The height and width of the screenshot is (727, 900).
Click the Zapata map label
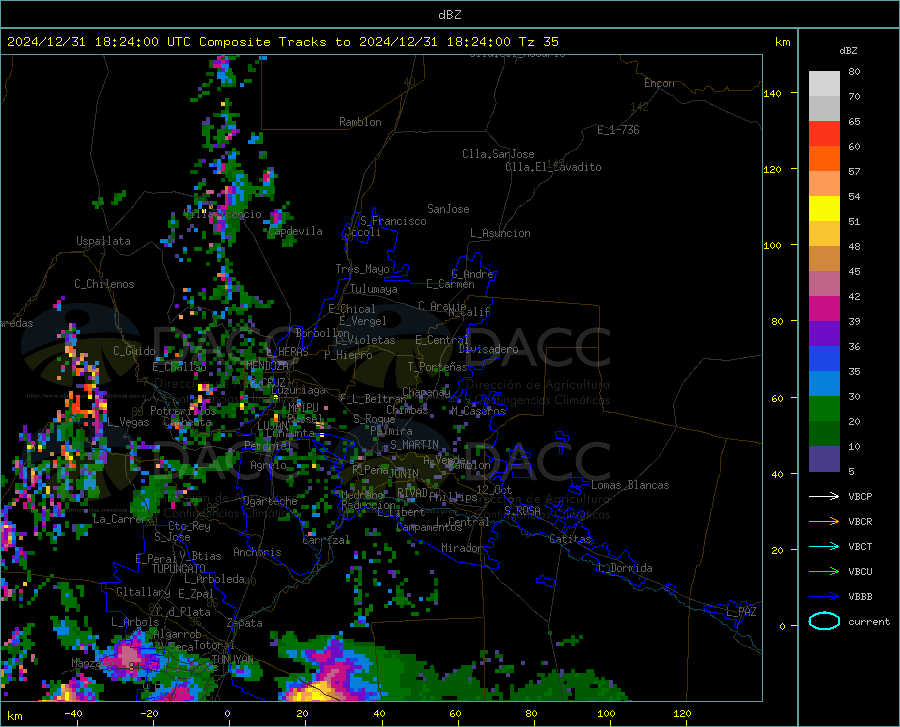245,623
